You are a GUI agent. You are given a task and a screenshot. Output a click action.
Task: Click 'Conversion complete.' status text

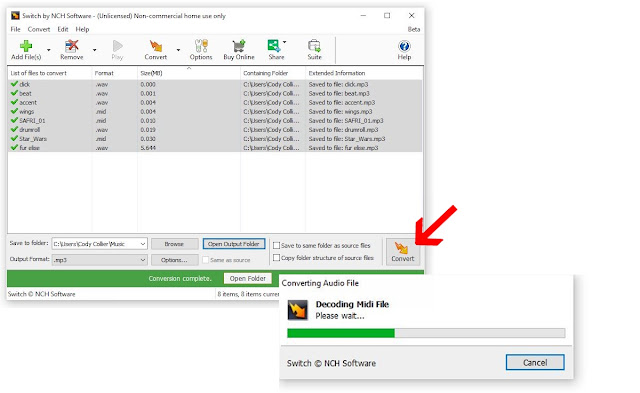click(180, 278)
